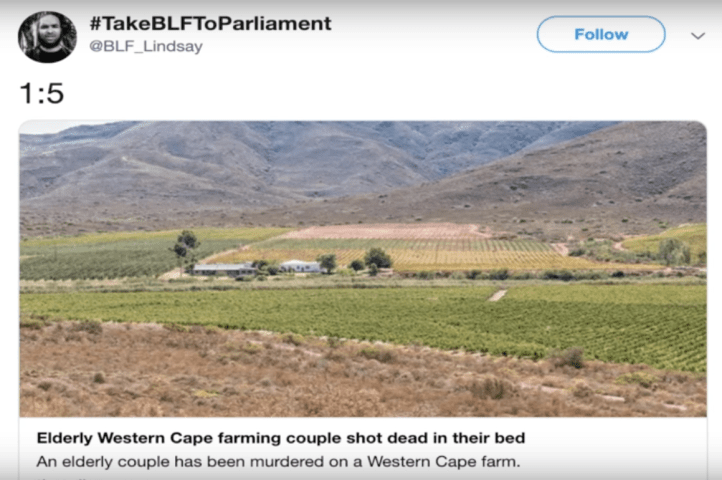Click the tall tree beside the farm buildings
The height and width of the screenshot is (480, 722).
tap(186, 249)
